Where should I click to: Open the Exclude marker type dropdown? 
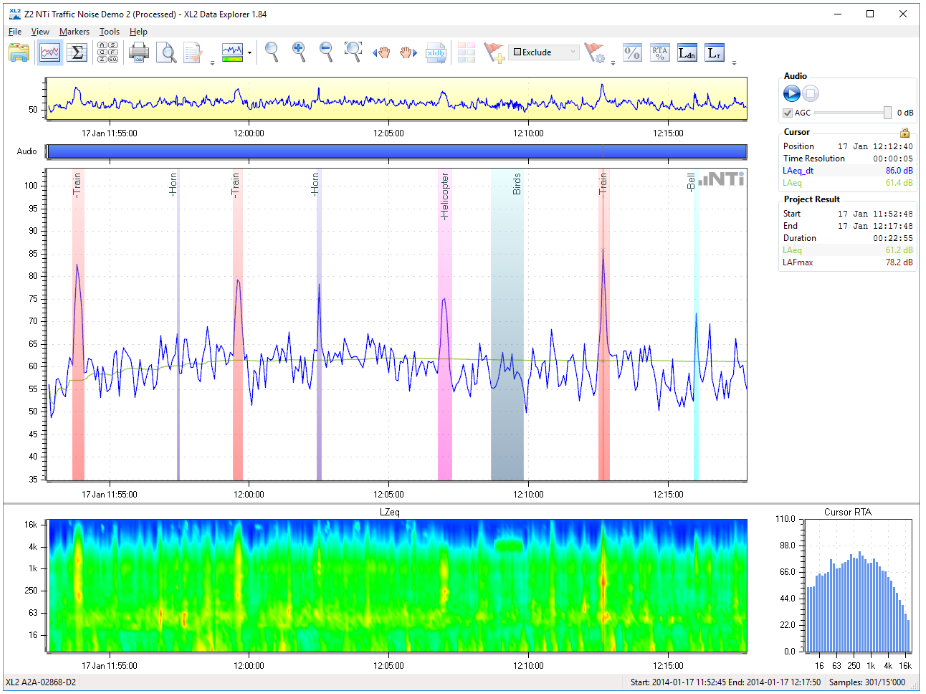point(573,52)
